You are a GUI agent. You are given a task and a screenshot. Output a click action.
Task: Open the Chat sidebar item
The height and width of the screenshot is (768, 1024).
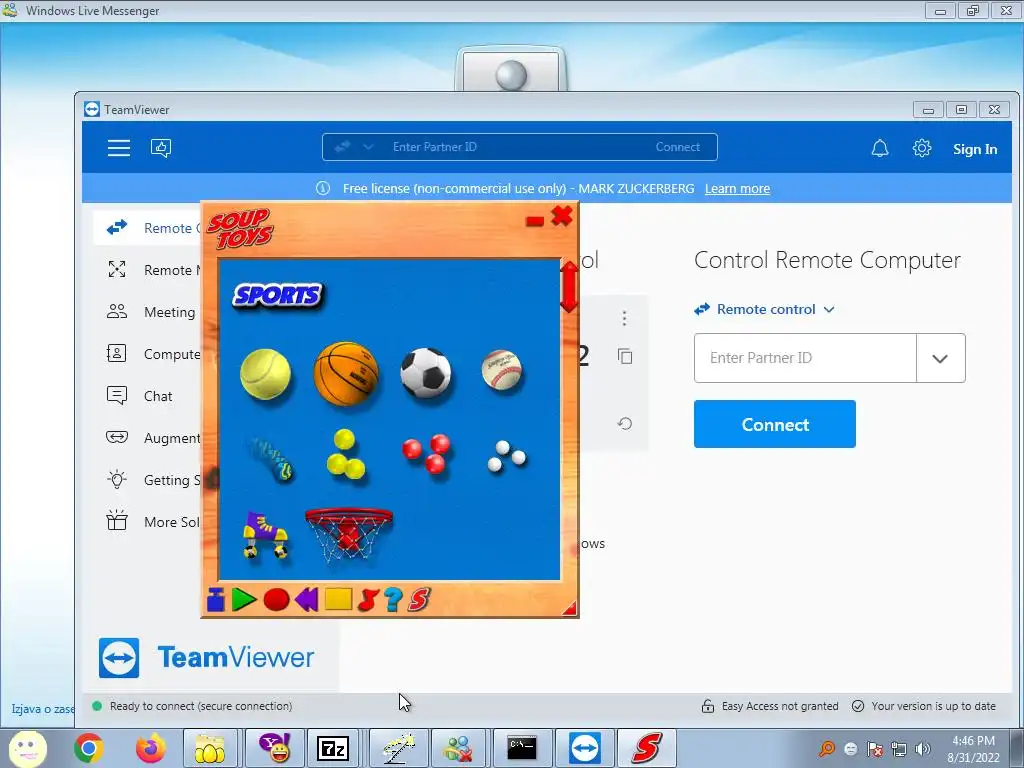[148, 396]
